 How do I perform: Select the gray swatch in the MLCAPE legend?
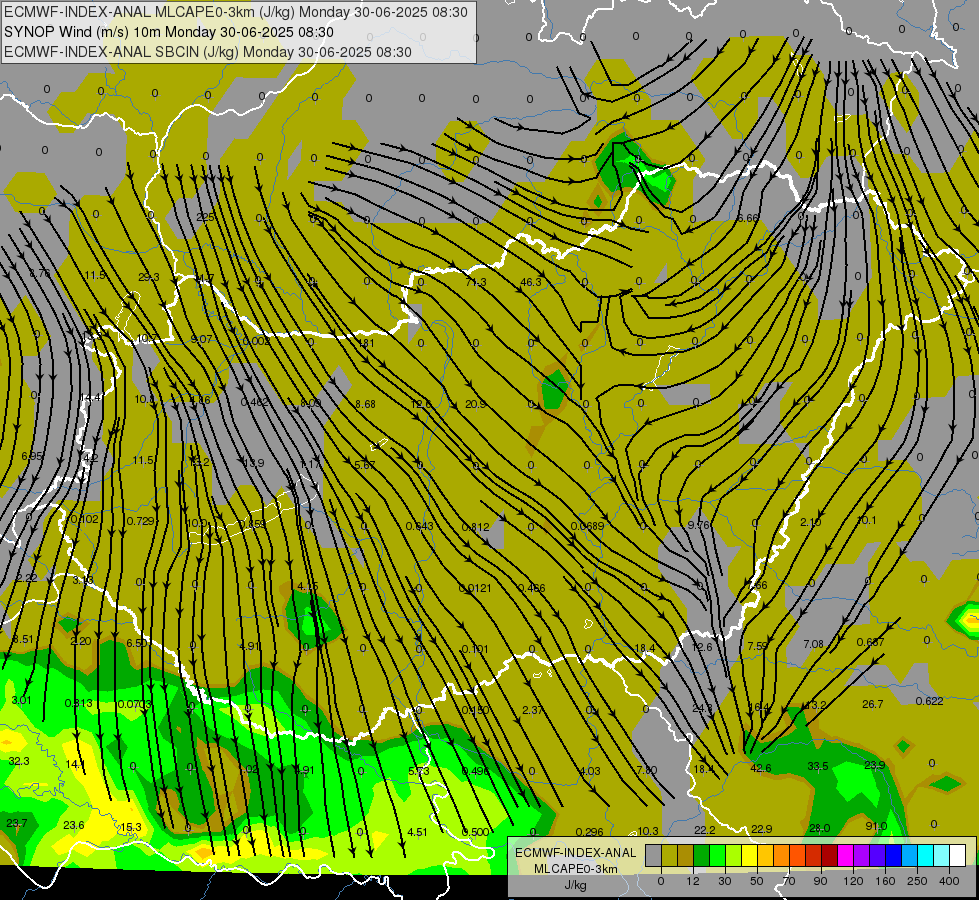click(653, 855)
